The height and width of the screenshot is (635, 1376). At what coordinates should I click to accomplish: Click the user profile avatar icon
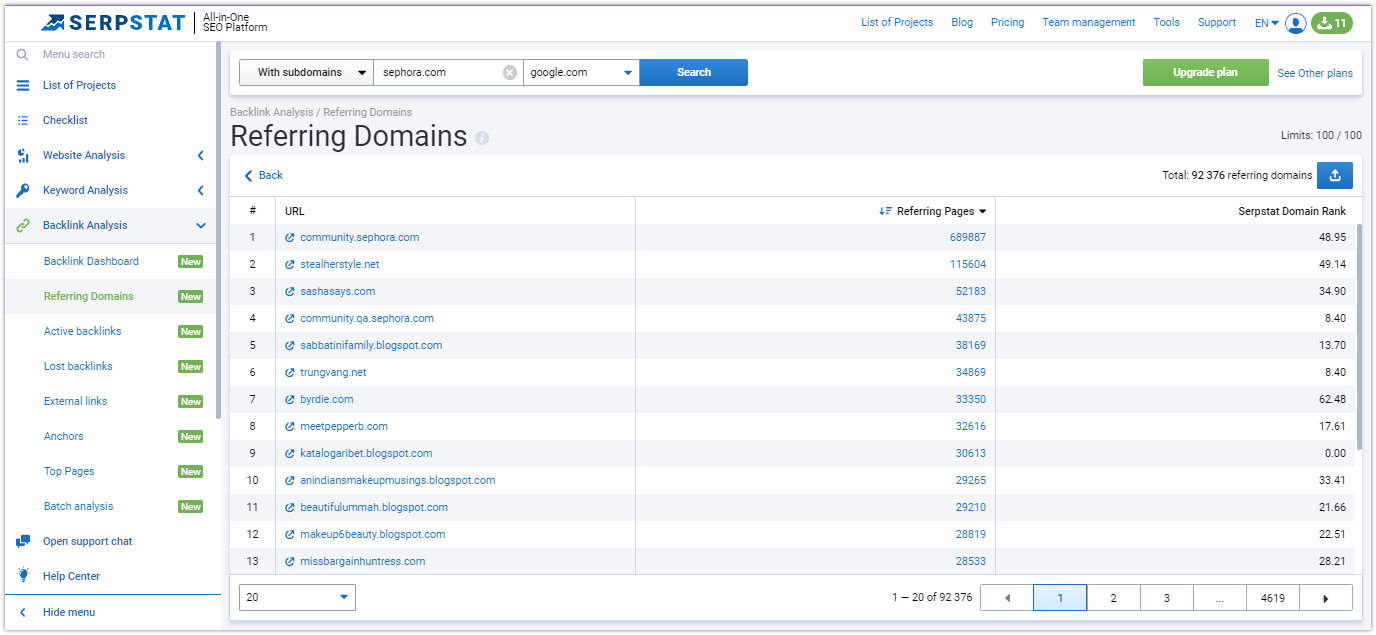(1296, 23)
